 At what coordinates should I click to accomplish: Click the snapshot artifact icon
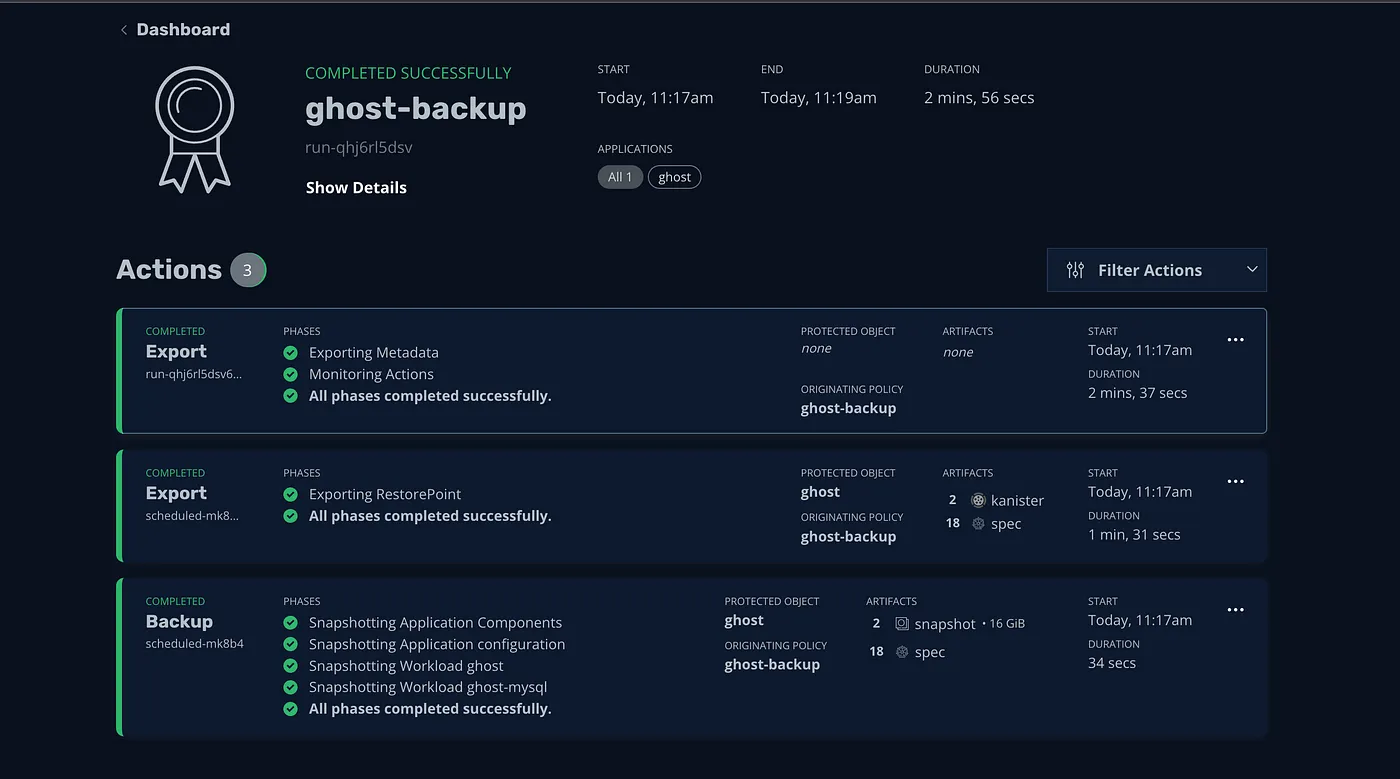(x=902, y=624)
